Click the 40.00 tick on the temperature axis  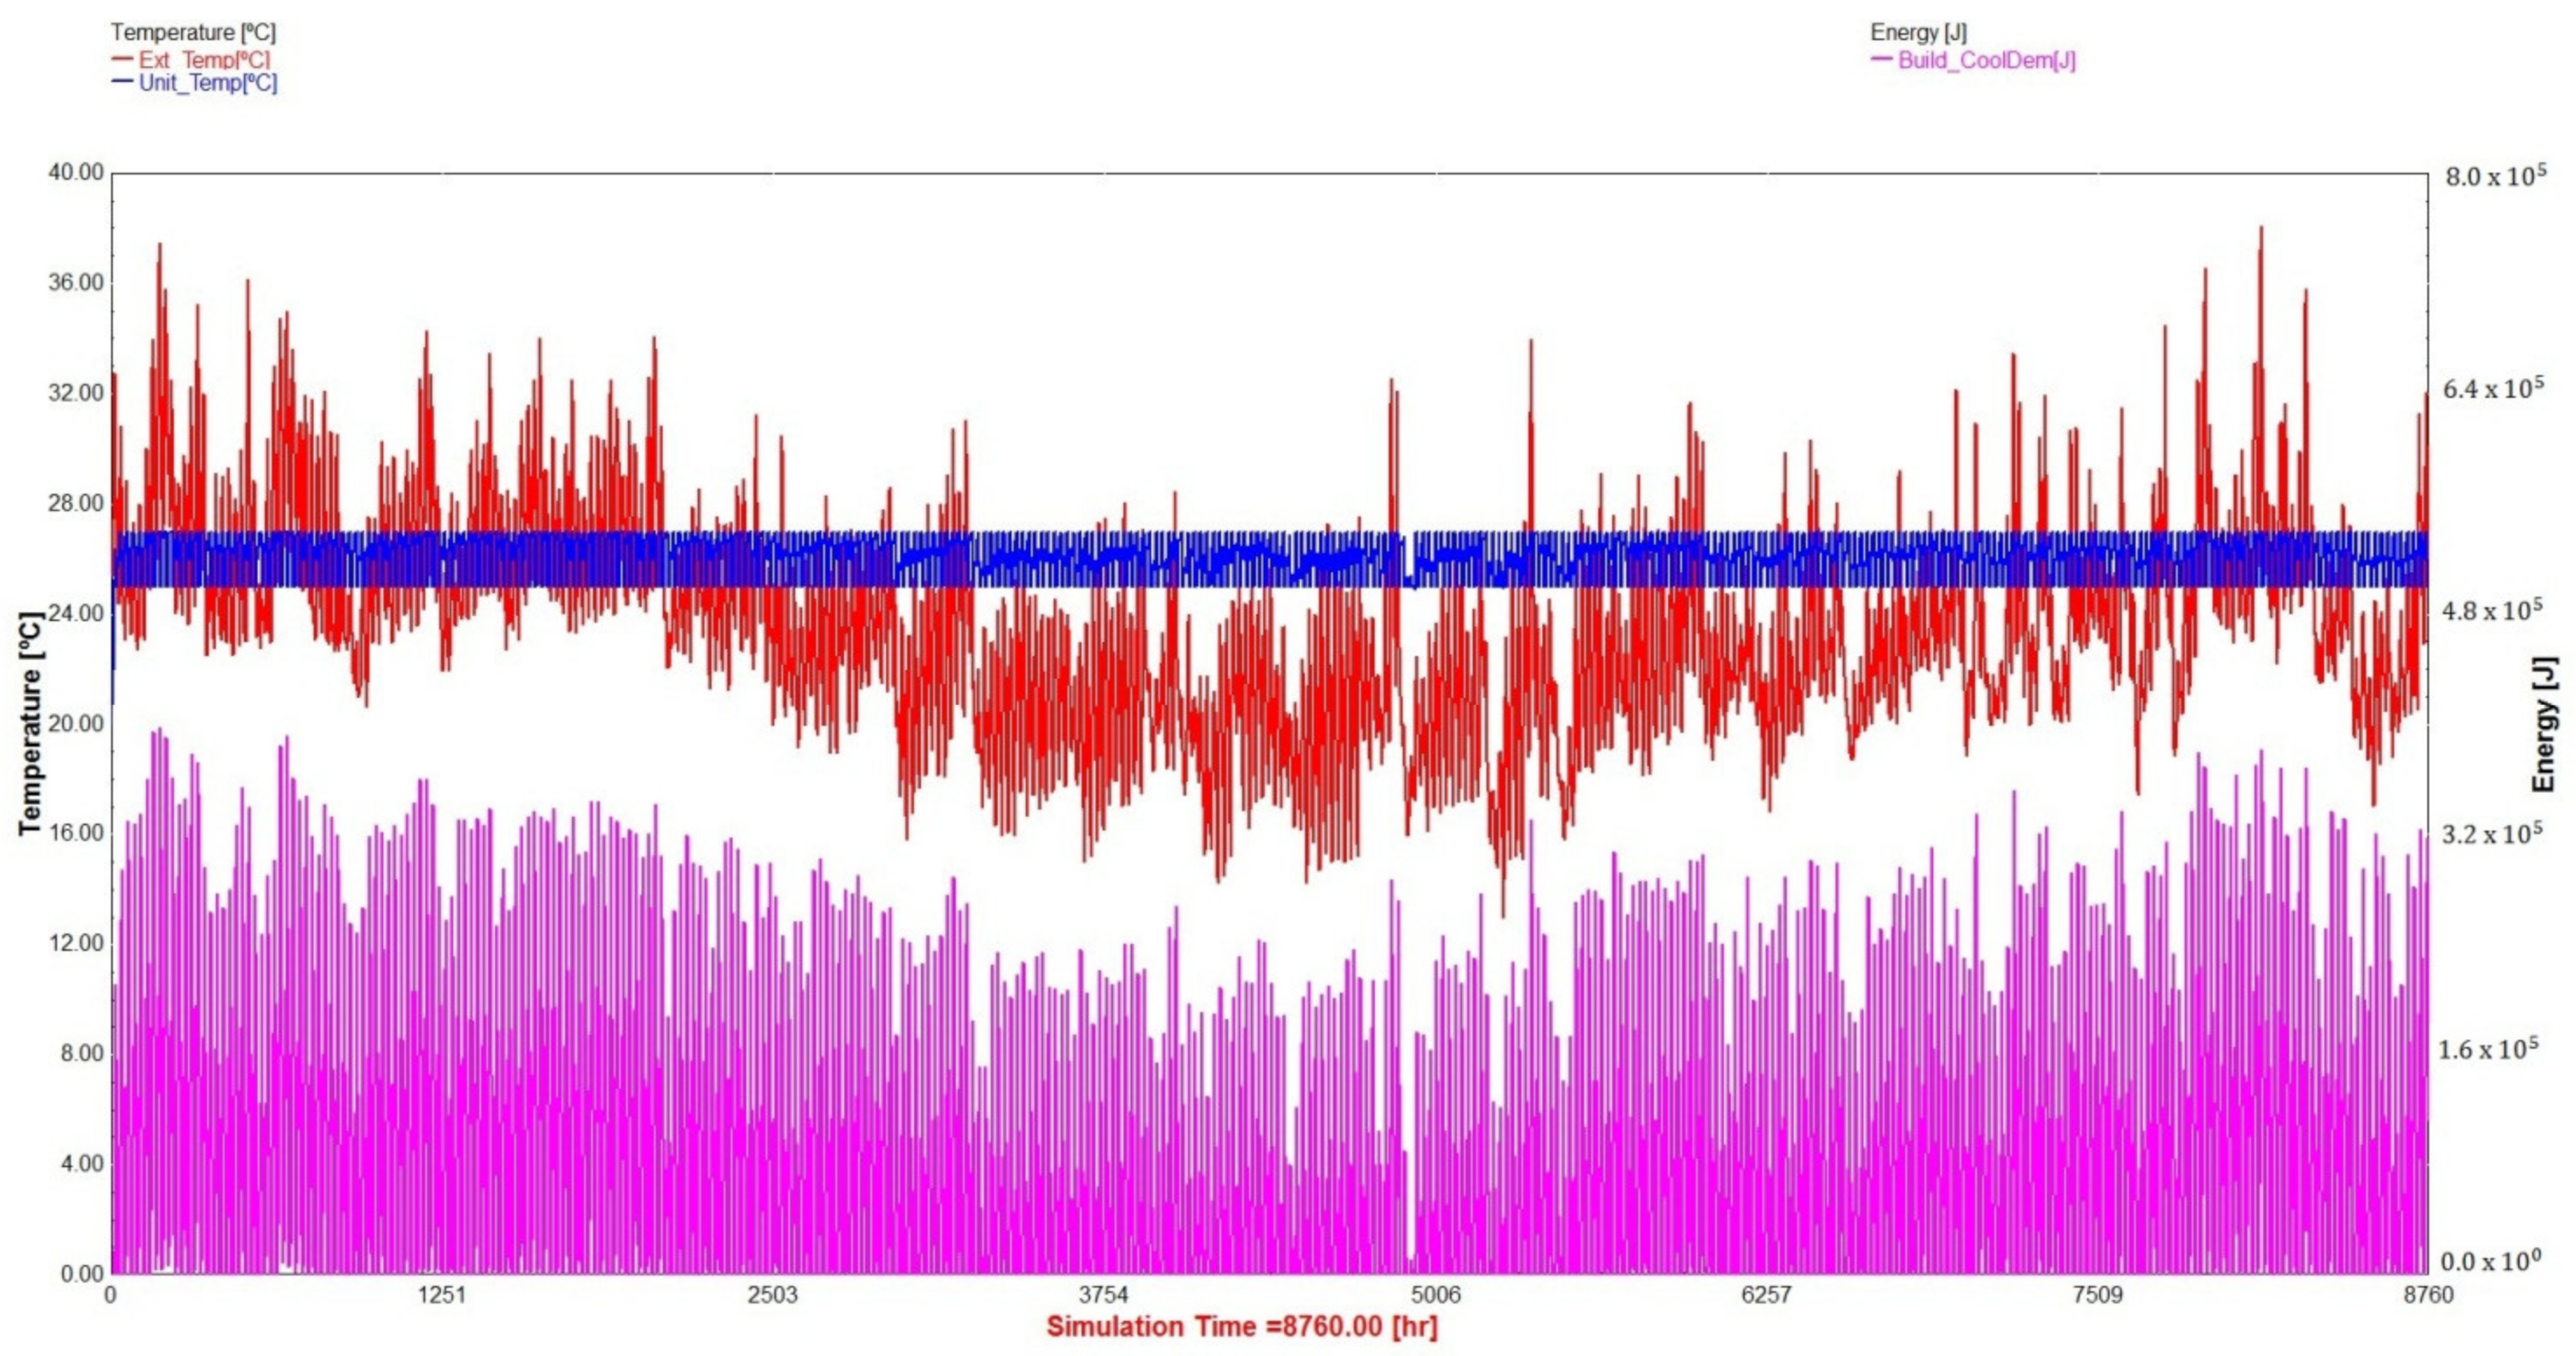click(x=76, y=173)
